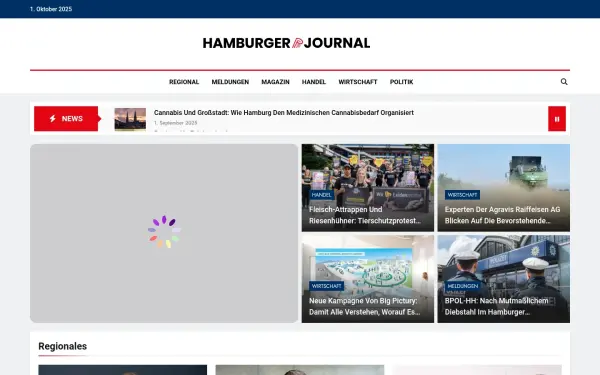Open the Regional menu item
Image resolution: width=600 pixels, height=375 pixels.
click(x=184, y=82)
